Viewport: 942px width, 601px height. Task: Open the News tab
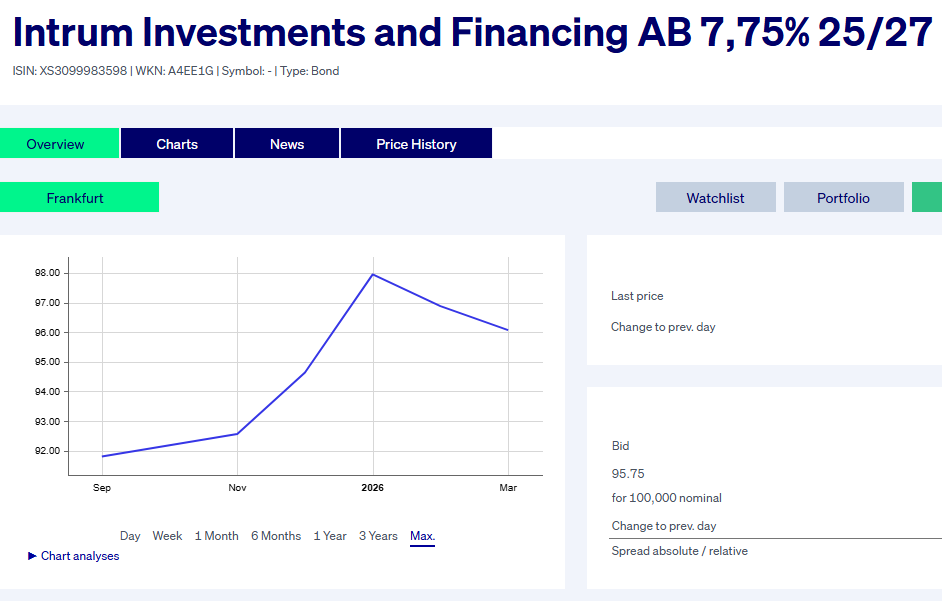(x=287, y=144)
